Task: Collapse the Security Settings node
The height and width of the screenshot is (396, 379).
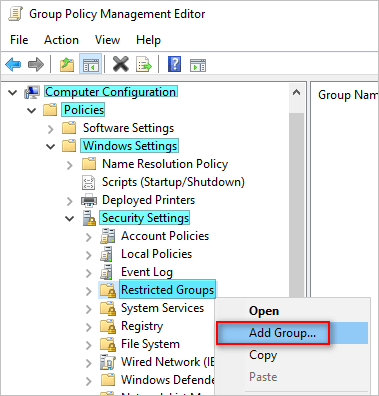Action: coord(69,219)
